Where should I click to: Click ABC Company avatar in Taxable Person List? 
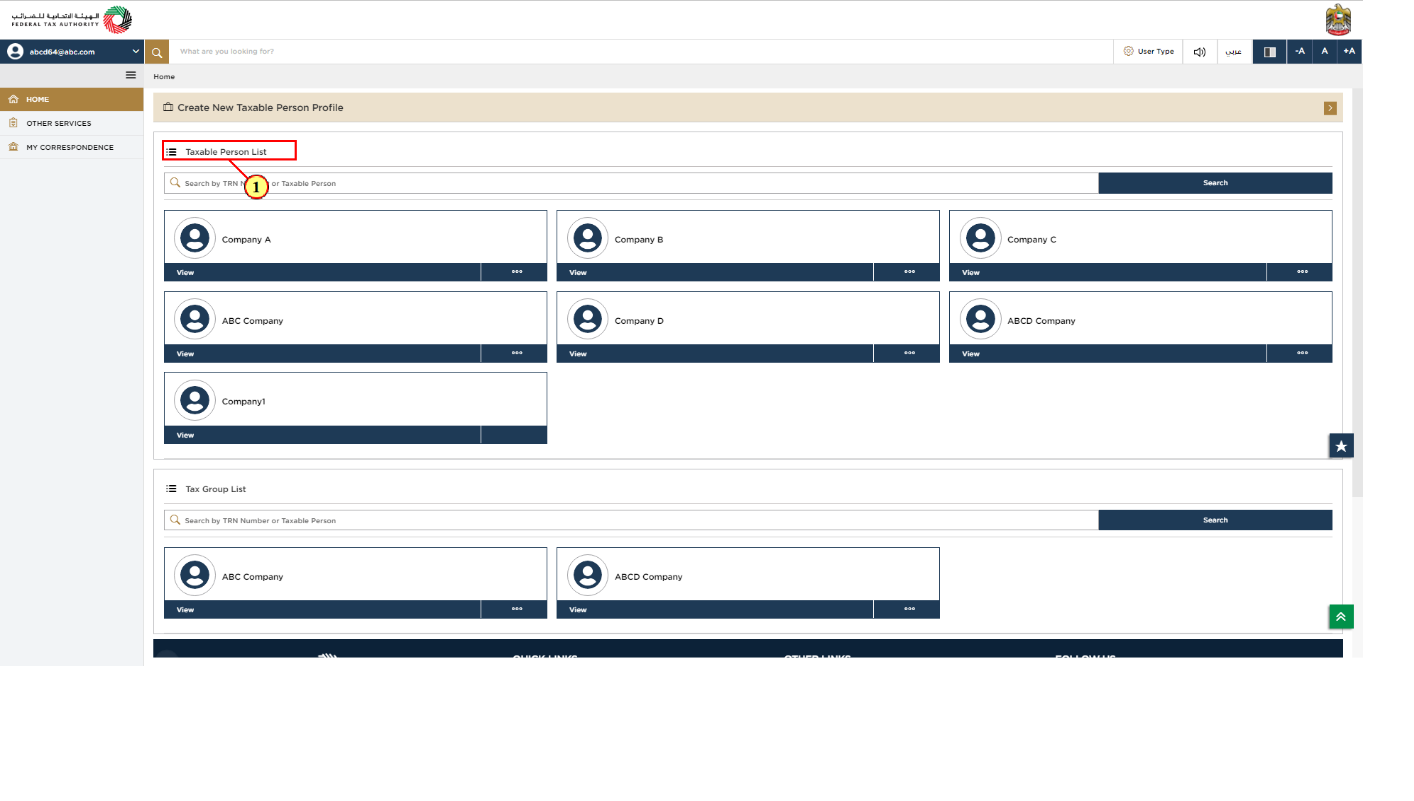click(x=195, y=319)
